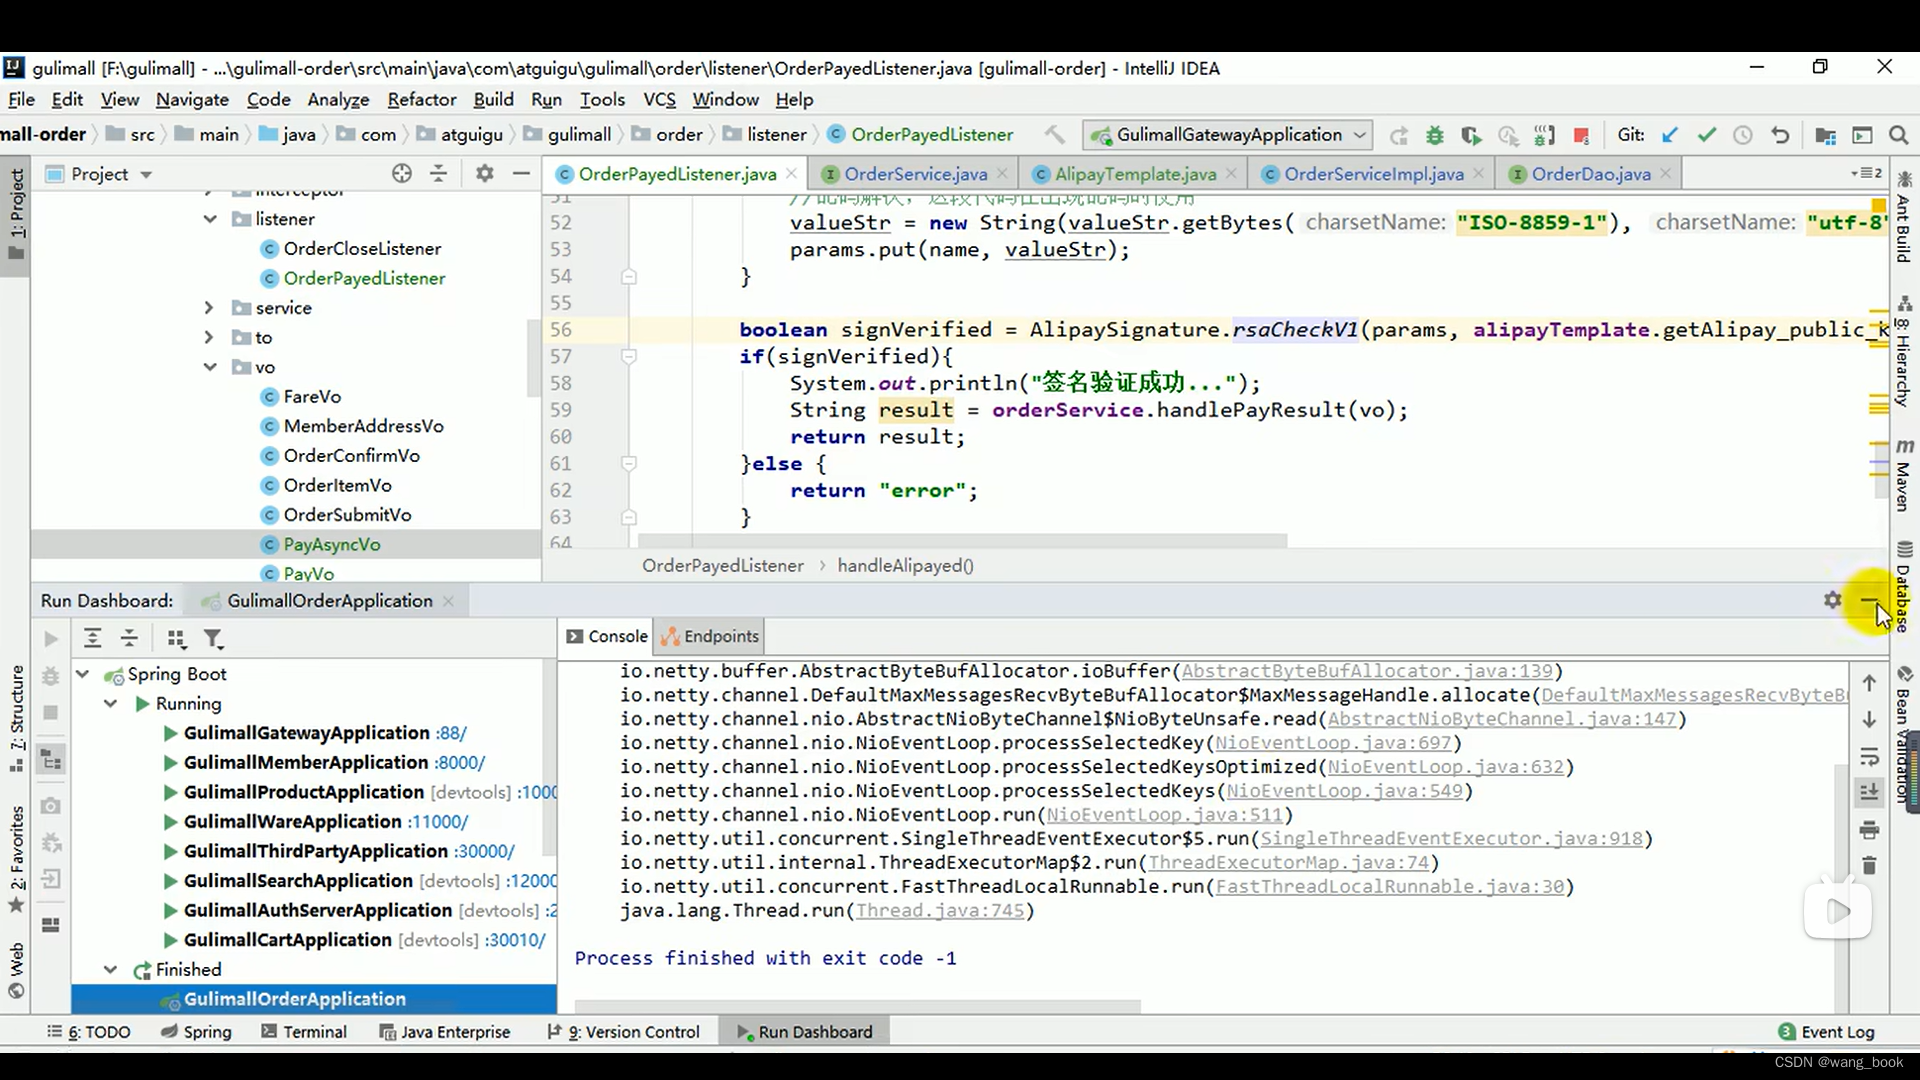Open the Refactor menu
The image size is (1920, 1080).
point(422,99)
